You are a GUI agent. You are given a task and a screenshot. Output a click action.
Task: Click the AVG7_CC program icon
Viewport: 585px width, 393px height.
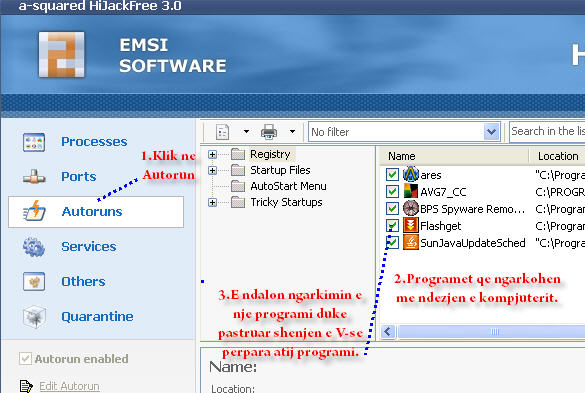[411, 191]
